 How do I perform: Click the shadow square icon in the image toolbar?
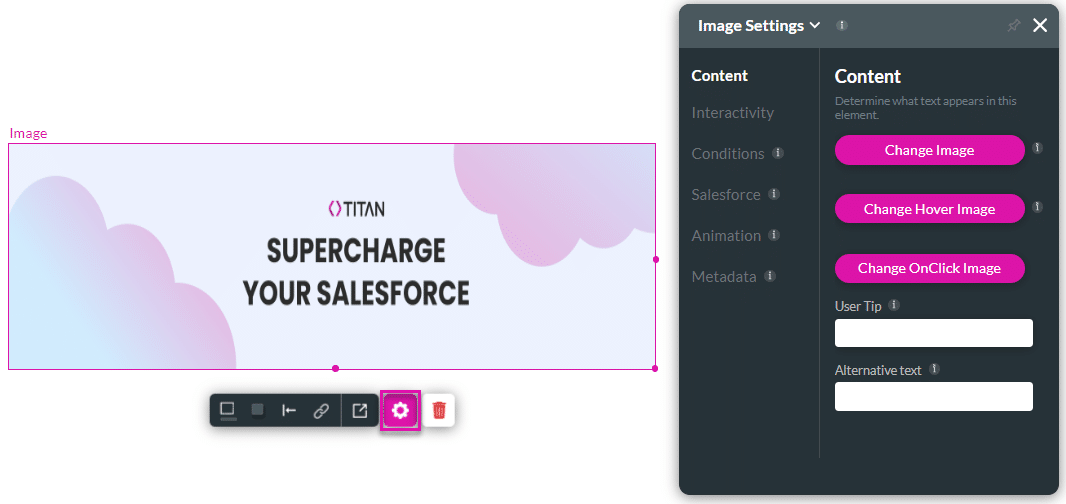click(x=258, y=410)
